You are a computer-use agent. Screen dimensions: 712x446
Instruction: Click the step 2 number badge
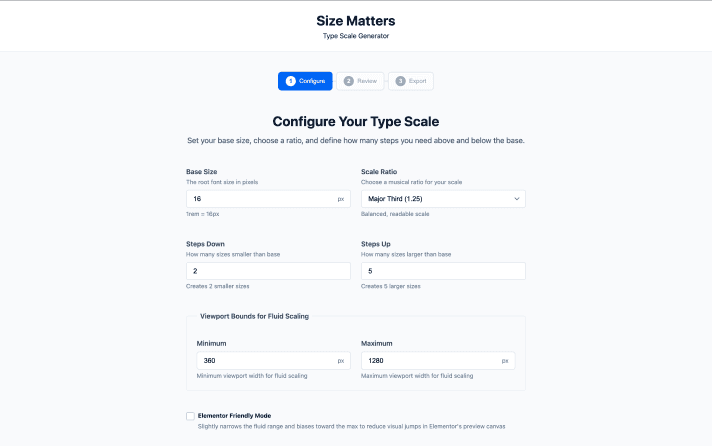tap(348, 81)
